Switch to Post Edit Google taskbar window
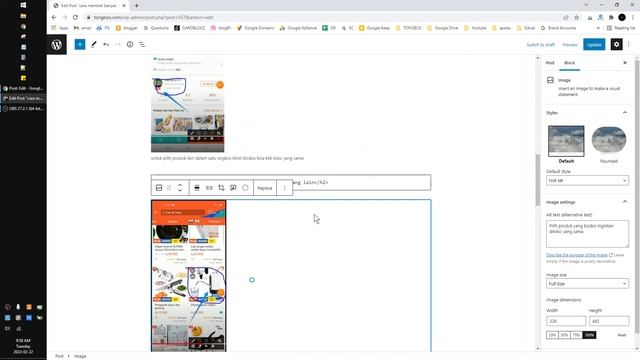 (x=23, y=88)
